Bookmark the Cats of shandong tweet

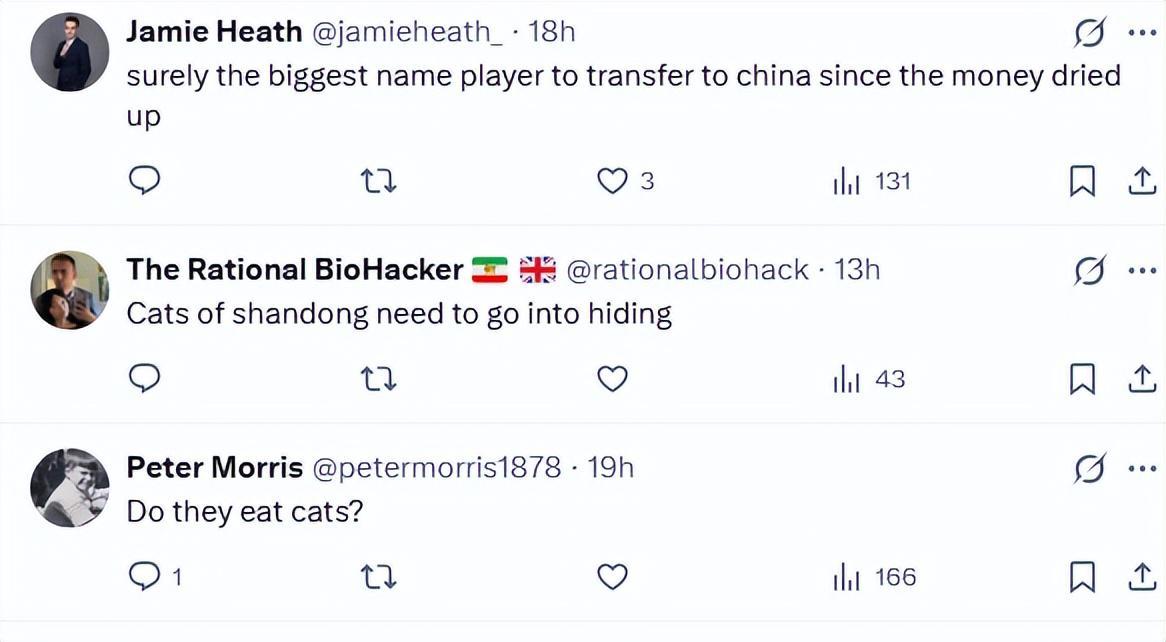pos(1082,379)
